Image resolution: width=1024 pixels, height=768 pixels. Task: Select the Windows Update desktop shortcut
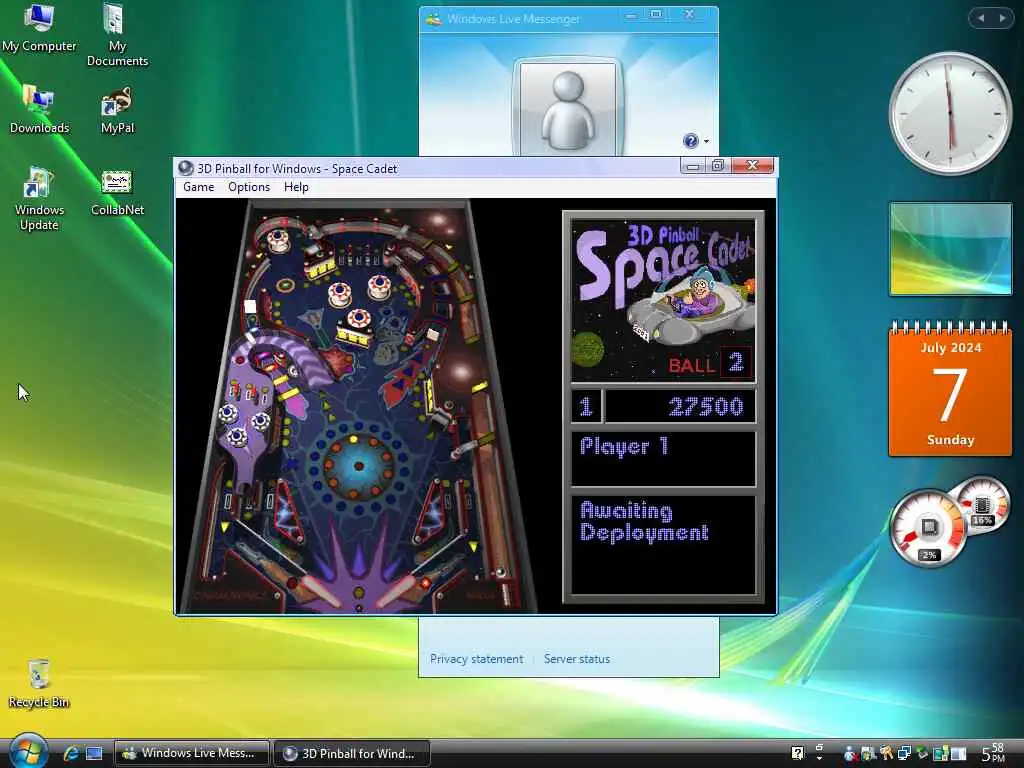(39, 199)
